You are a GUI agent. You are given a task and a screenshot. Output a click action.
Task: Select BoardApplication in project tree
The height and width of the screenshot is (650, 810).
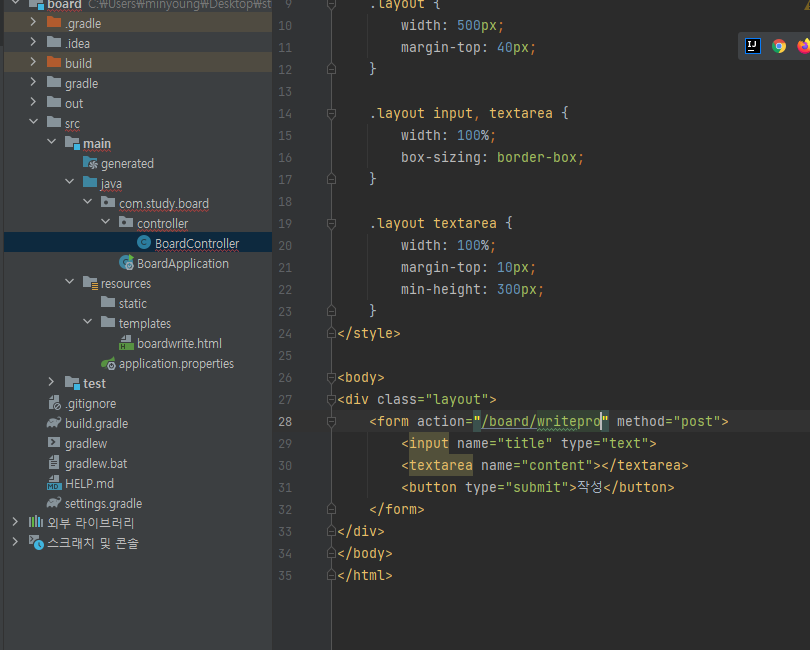(183, 264)
